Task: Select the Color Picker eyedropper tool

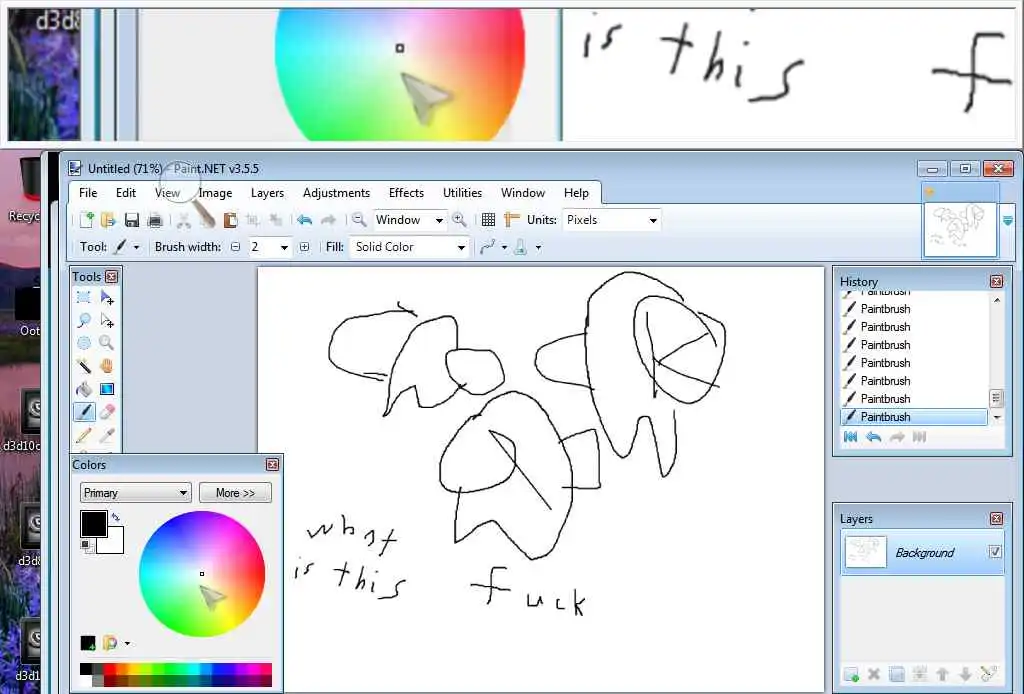Action: point(107,435)
